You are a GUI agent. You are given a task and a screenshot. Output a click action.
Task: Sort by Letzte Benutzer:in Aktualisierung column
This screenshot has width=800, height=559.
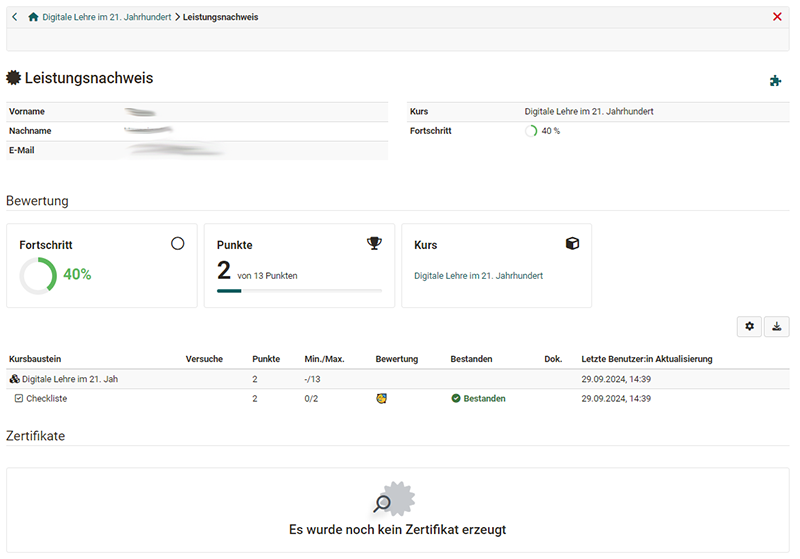tap(646, 359)
